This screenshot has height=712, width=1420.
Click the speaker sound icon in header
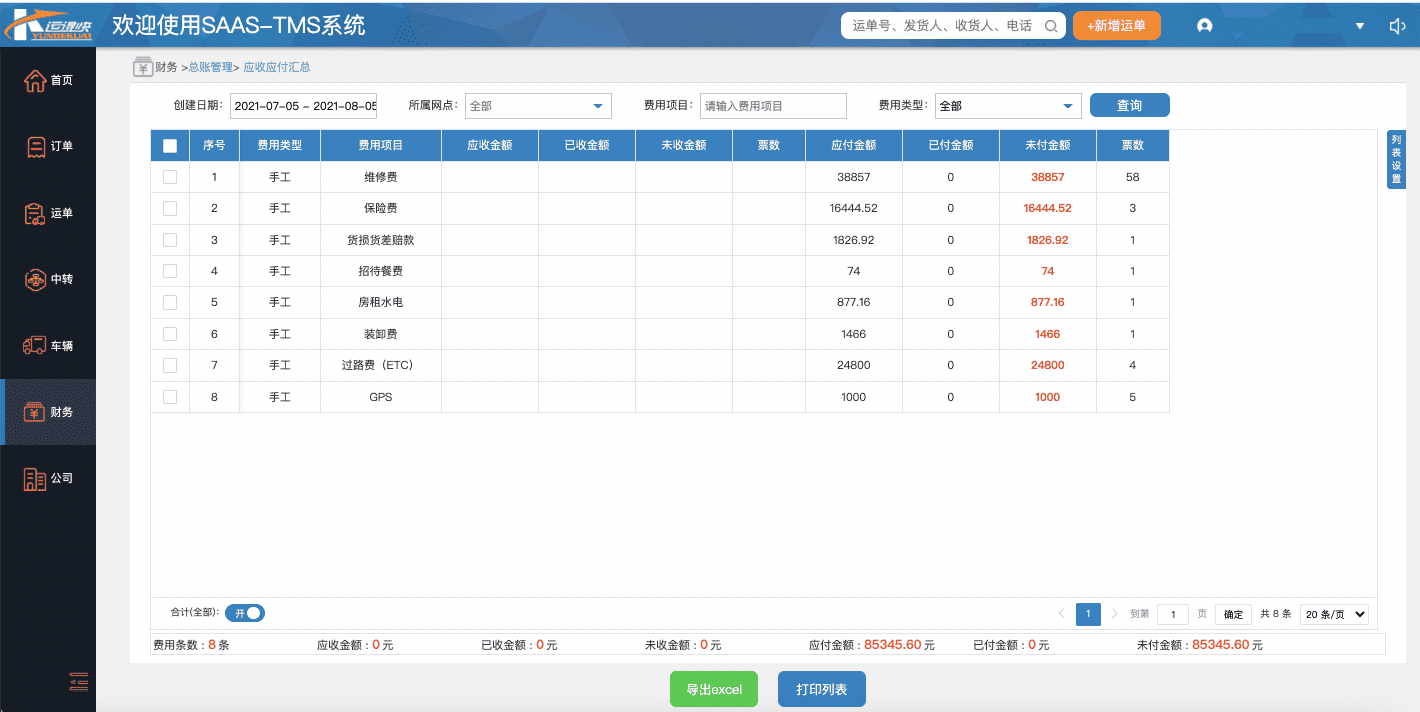(1397, 26)
